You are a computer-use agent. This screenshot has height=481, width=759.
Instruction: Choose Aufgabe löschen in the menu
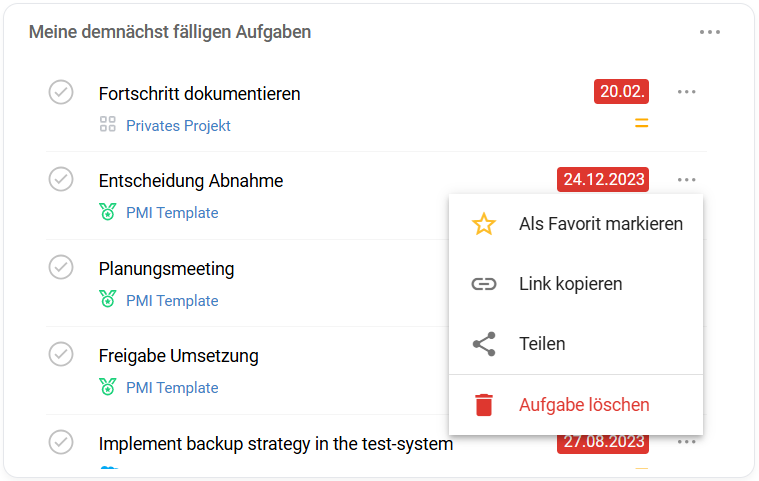(584, 405)
